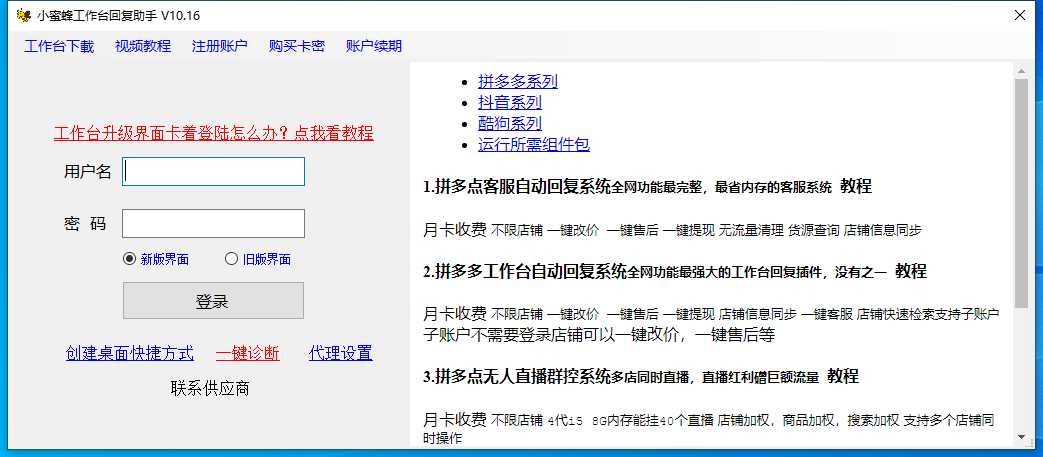The width and height of the screenshot is (1043, 457).
Task: Open the 视频教程 menu item
Action: 143,46
